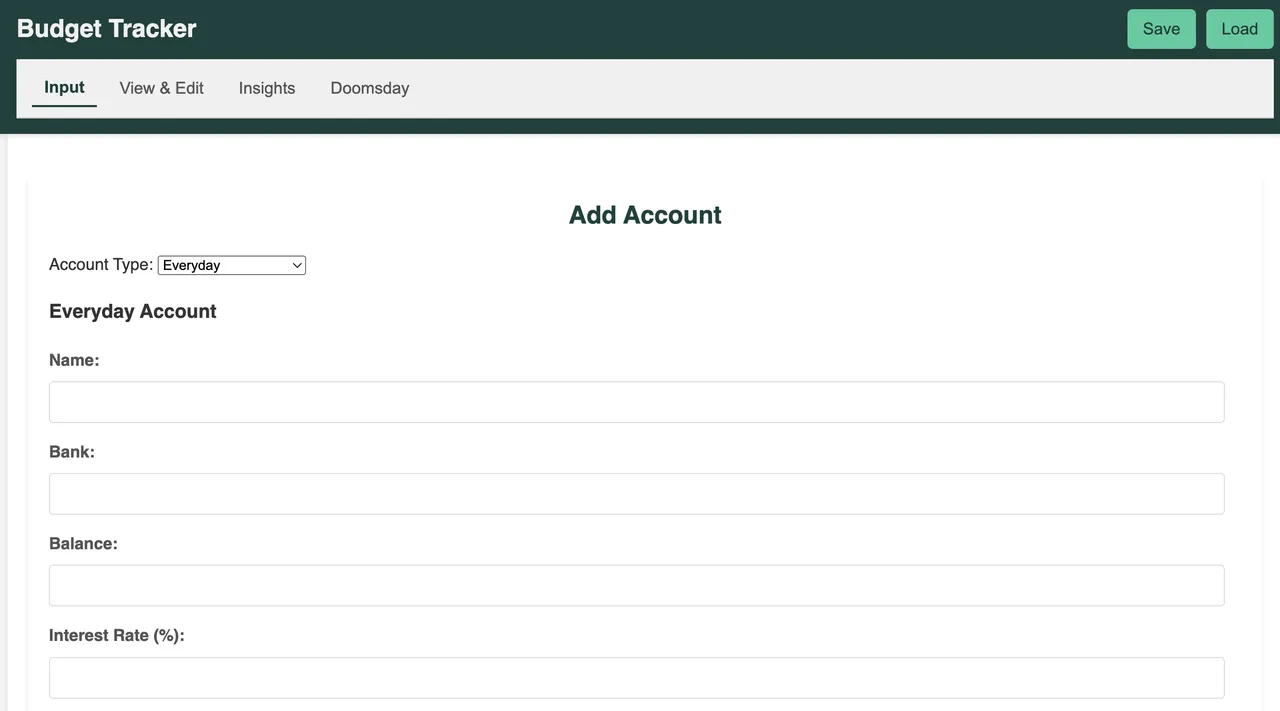Open the Insights tab
The image size is (1280, 711).
[x=267, y=88]
